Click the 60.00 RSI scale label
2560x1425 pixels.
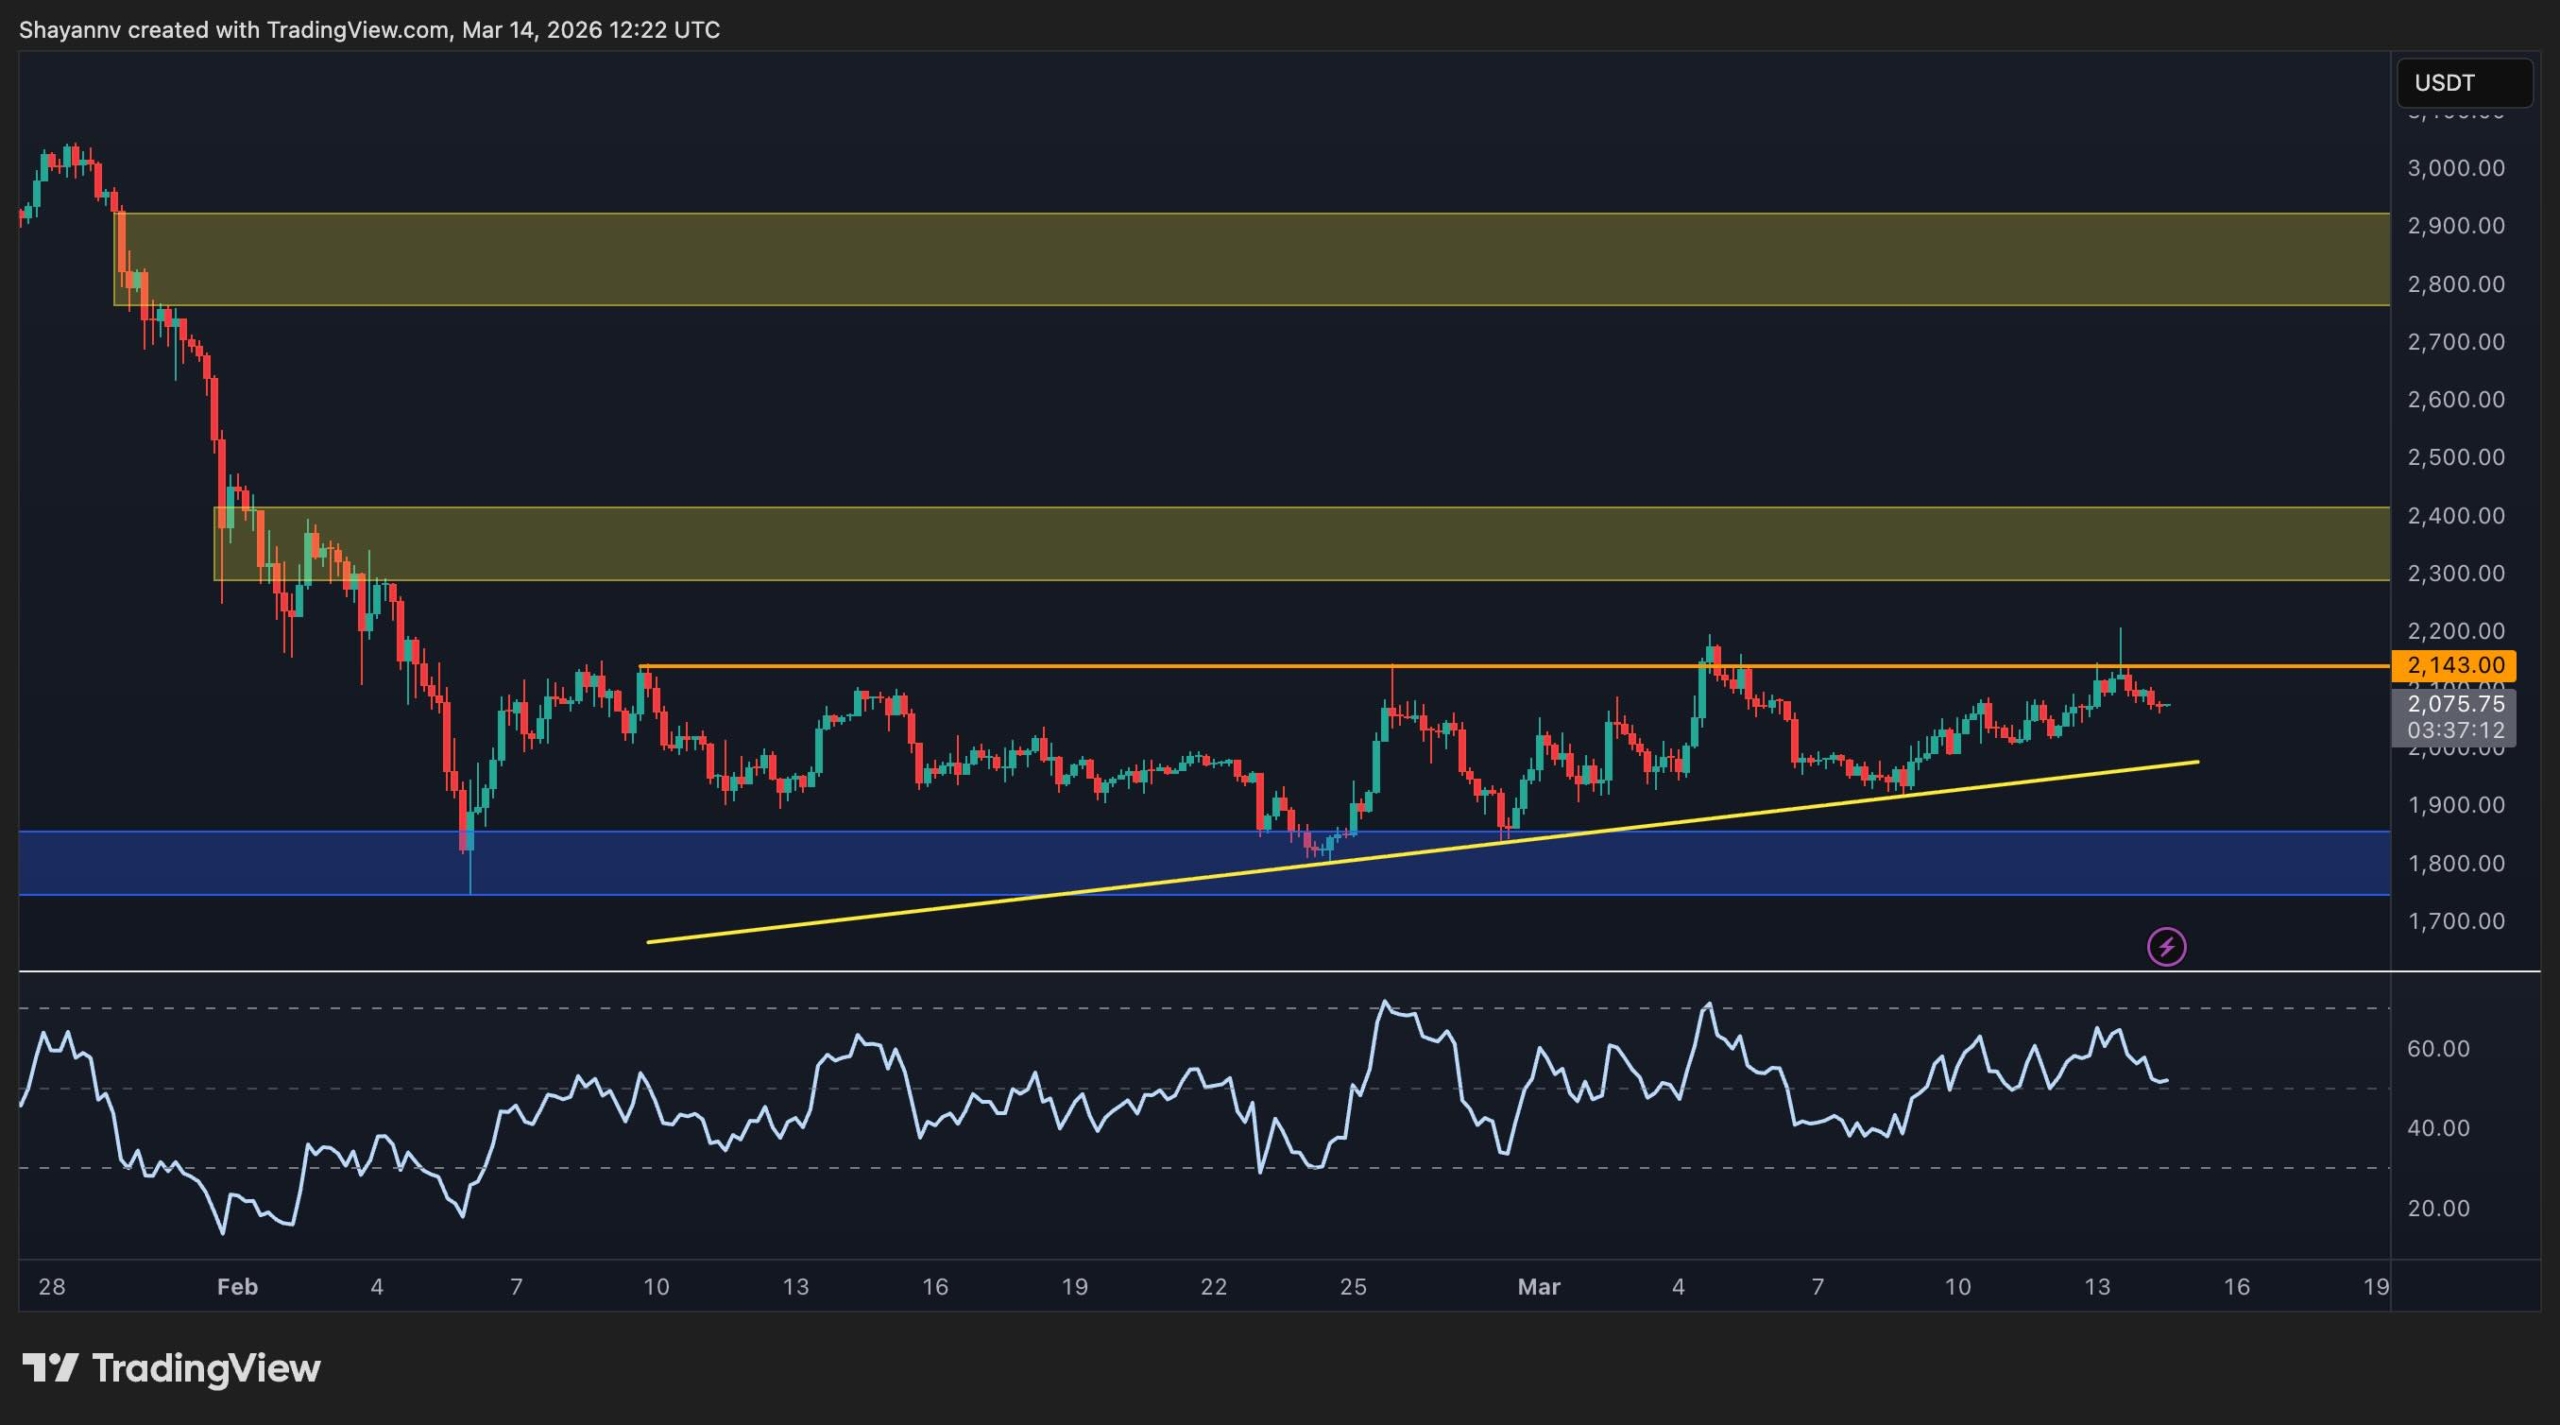[x=2437, y=1048]
